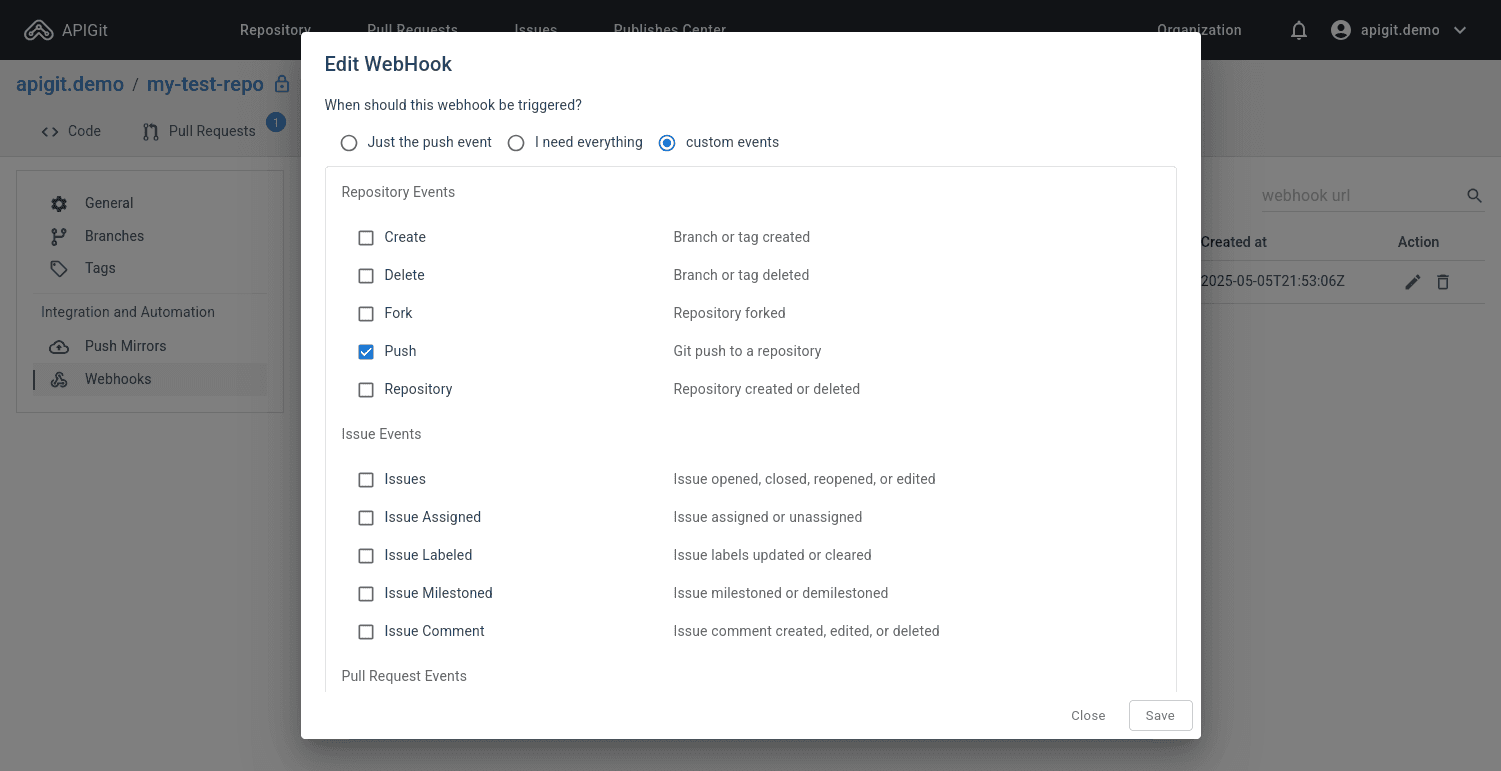Click the Tags label icon

59,268
